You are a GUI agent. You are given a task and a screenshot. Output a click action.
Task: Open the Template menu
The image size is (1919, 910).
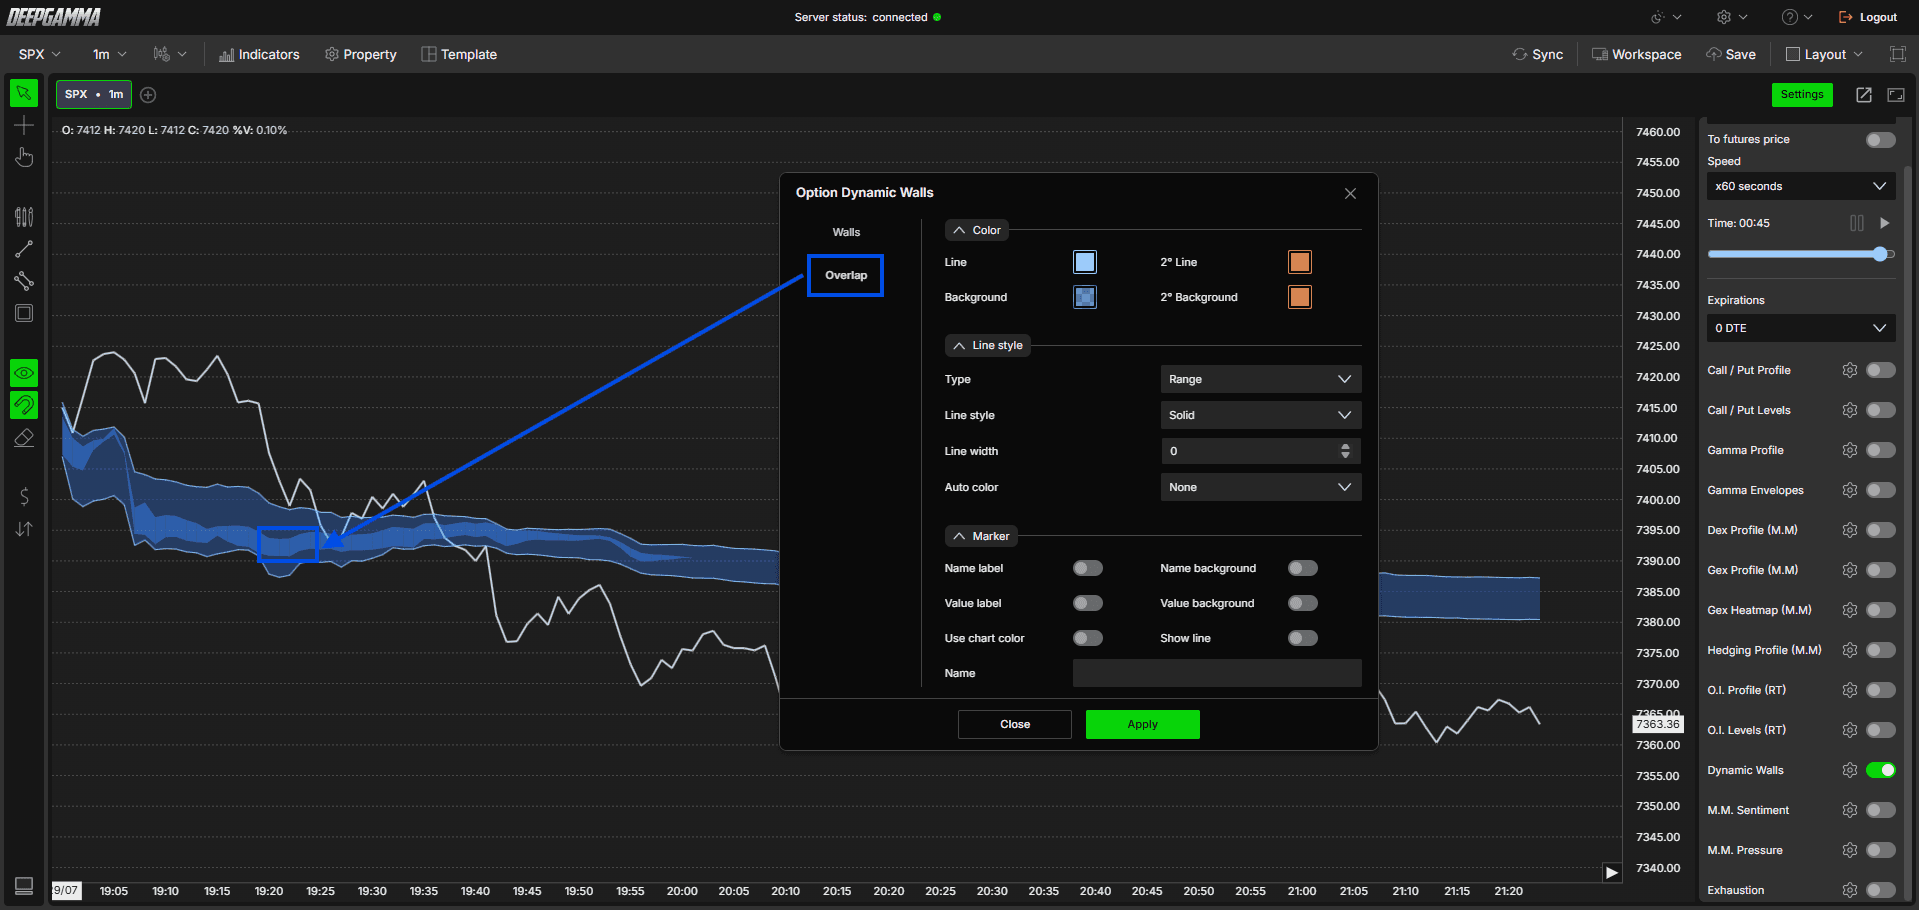[x=459, y=54]
